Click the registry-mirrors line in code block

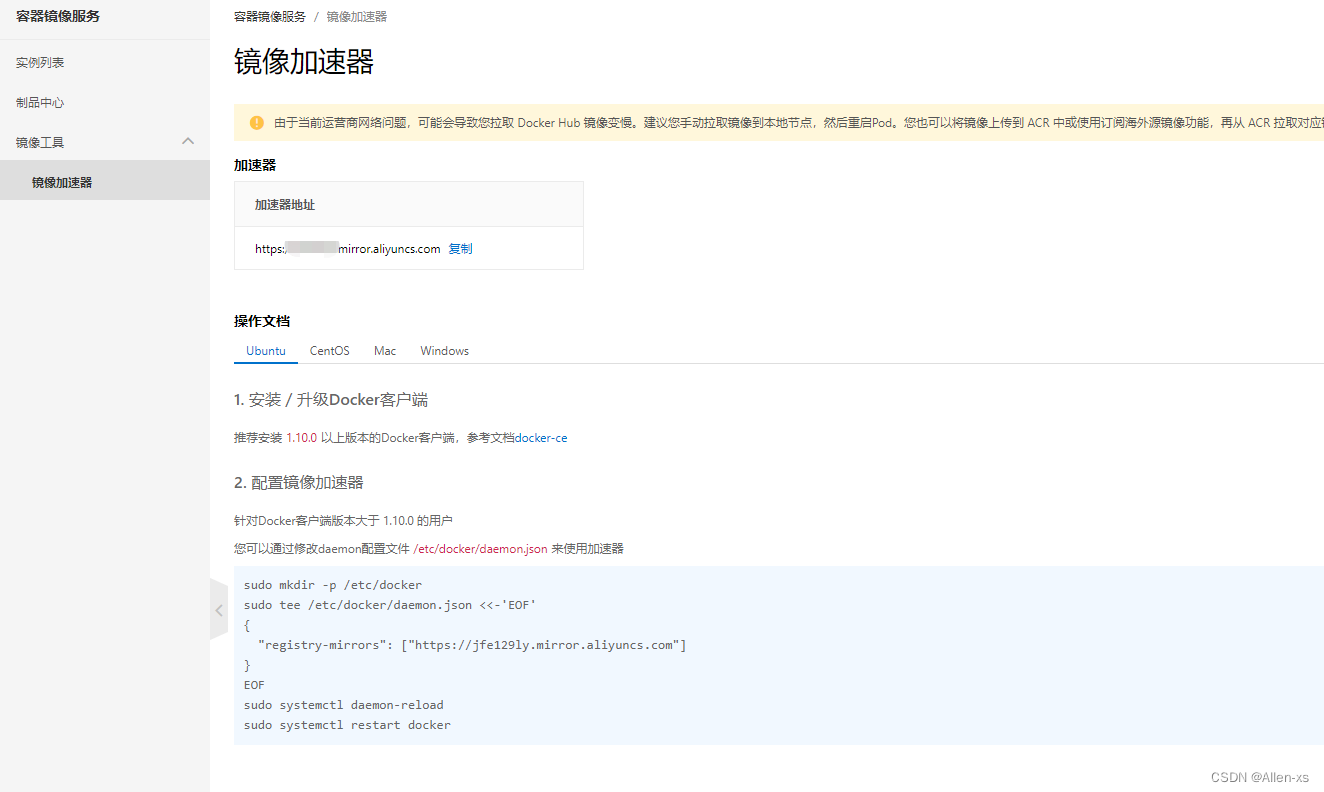pos(472,645)
